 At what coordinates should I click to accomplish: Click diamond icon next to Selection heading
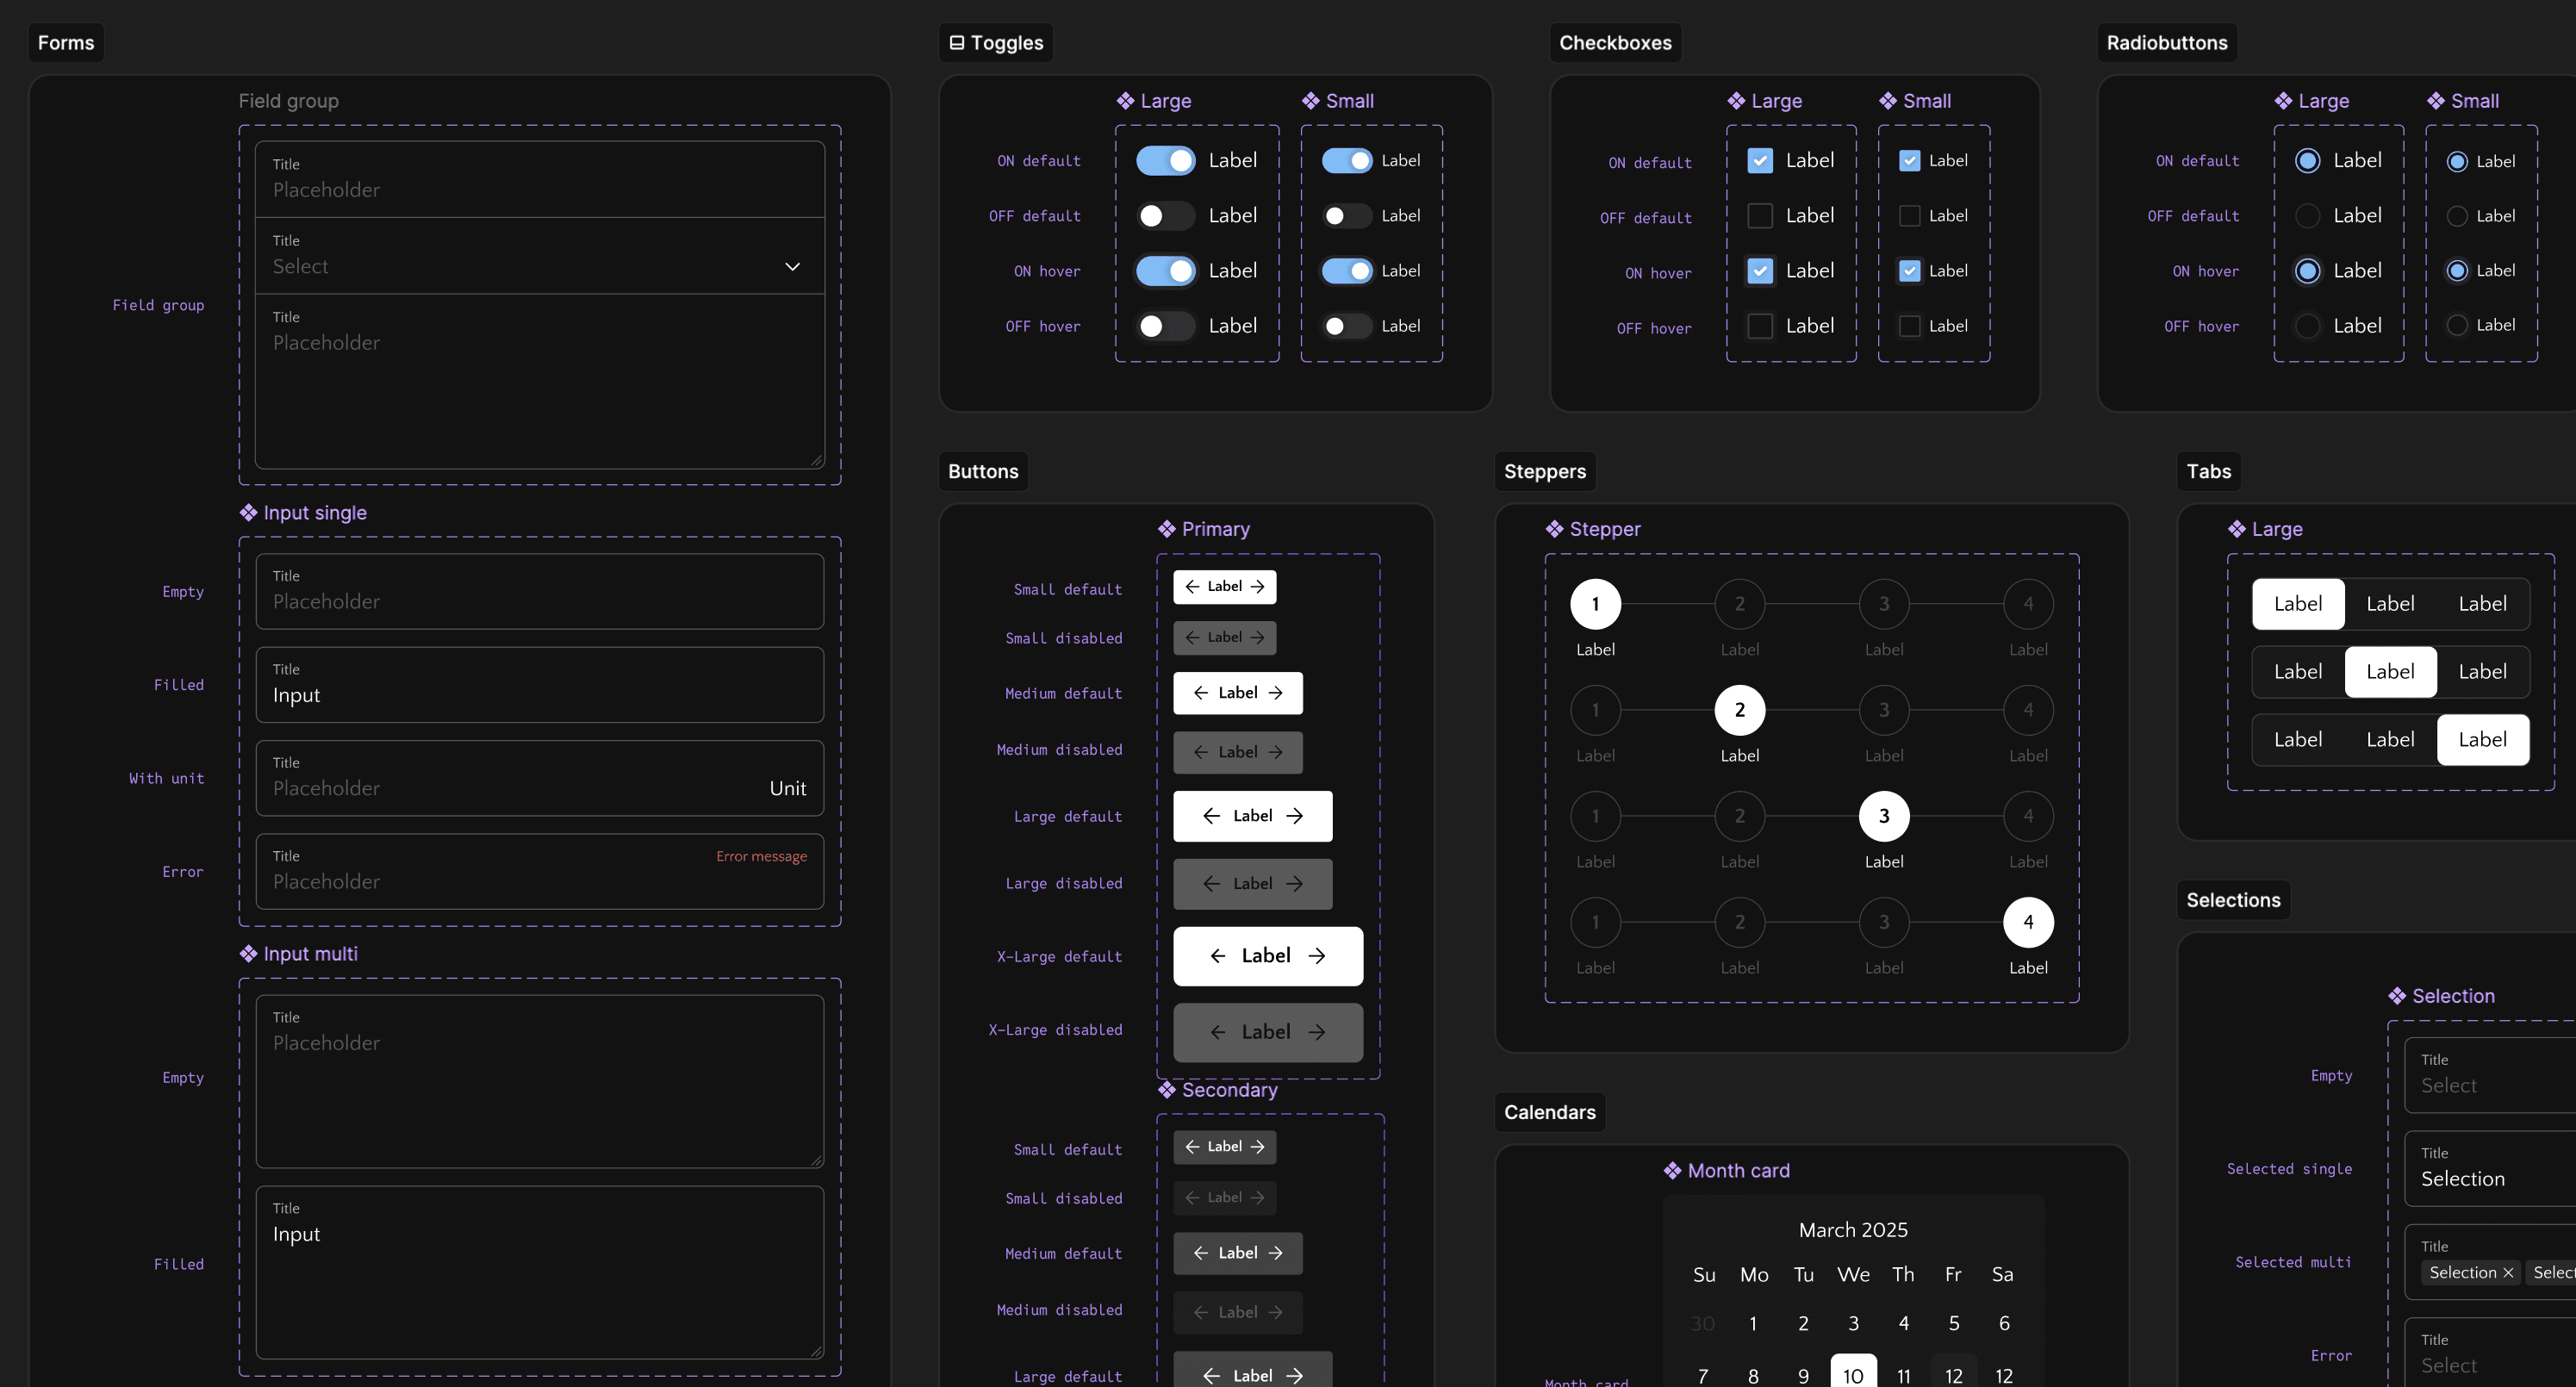[x=2397, y=996]
